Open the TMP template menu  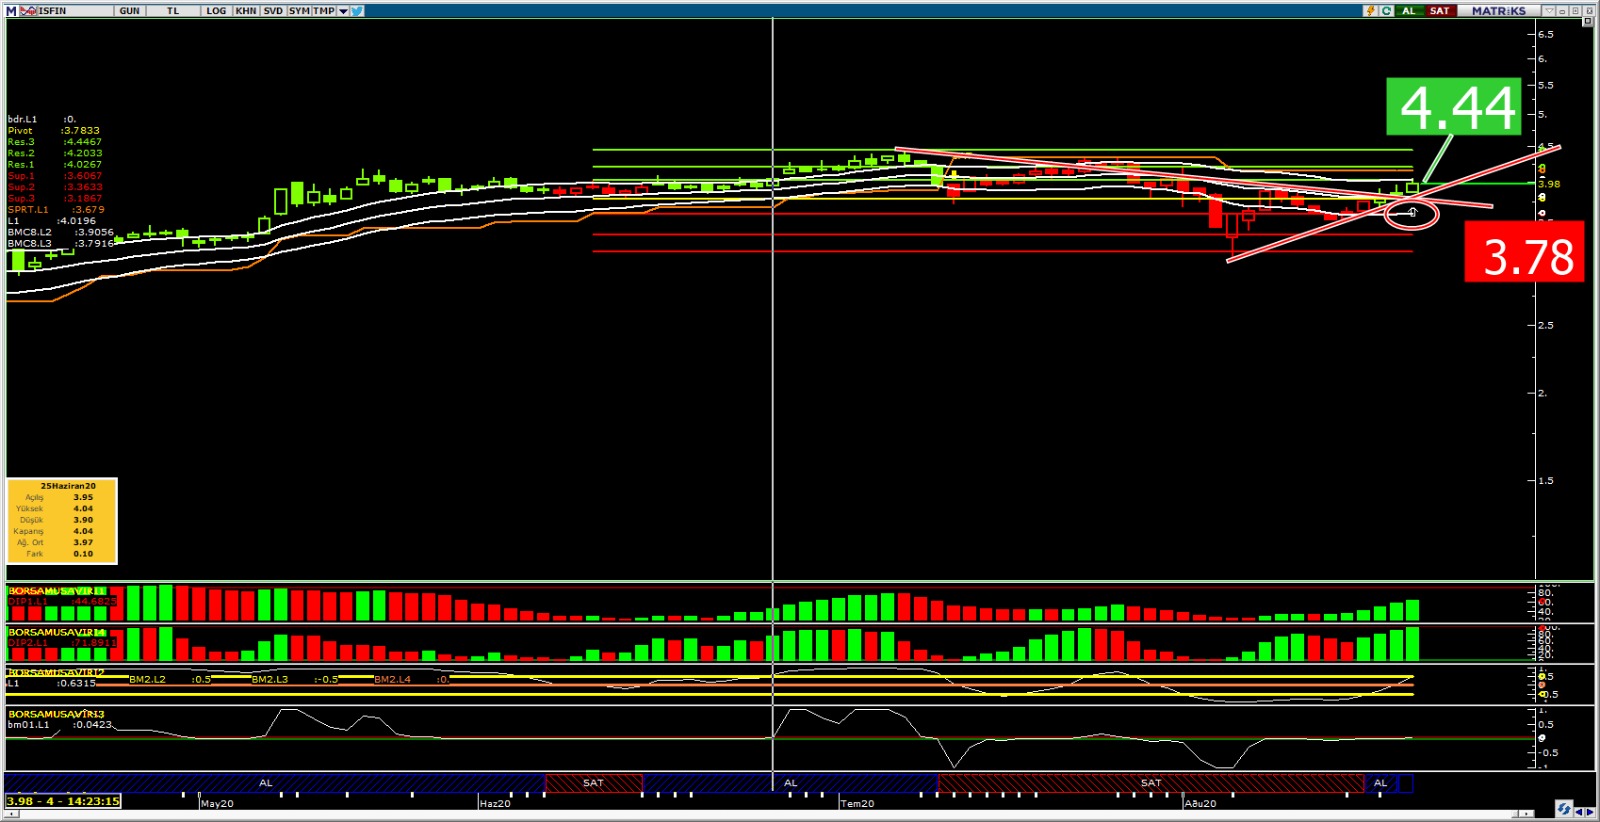click(323, 11)
